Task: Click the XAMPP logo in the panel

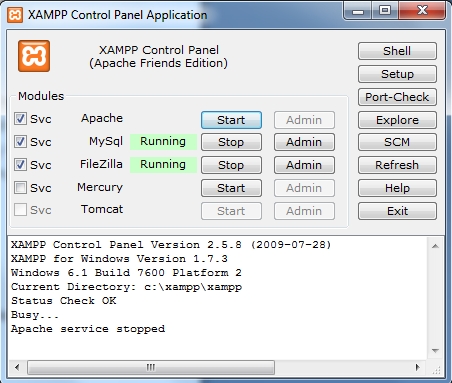Action: [x=34, y=56]
